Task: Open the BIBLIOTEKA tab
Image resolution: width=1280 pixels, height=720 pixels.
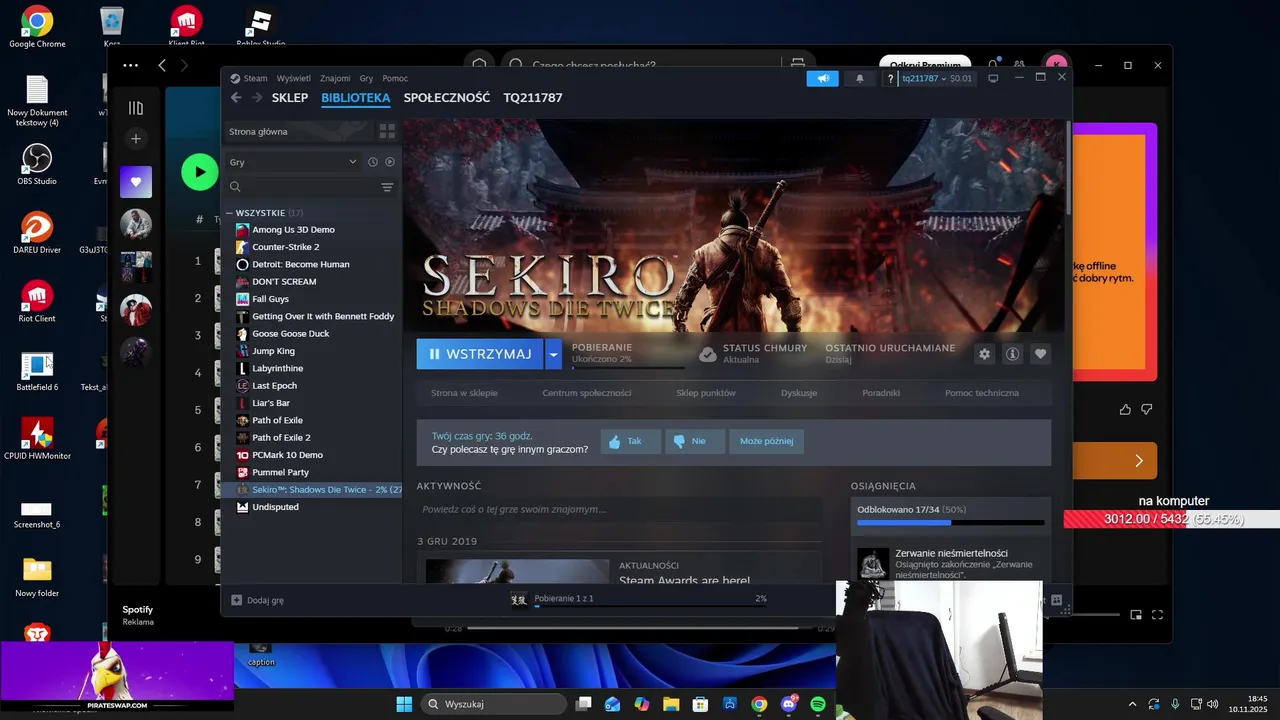Action: (x=356, y=98)
